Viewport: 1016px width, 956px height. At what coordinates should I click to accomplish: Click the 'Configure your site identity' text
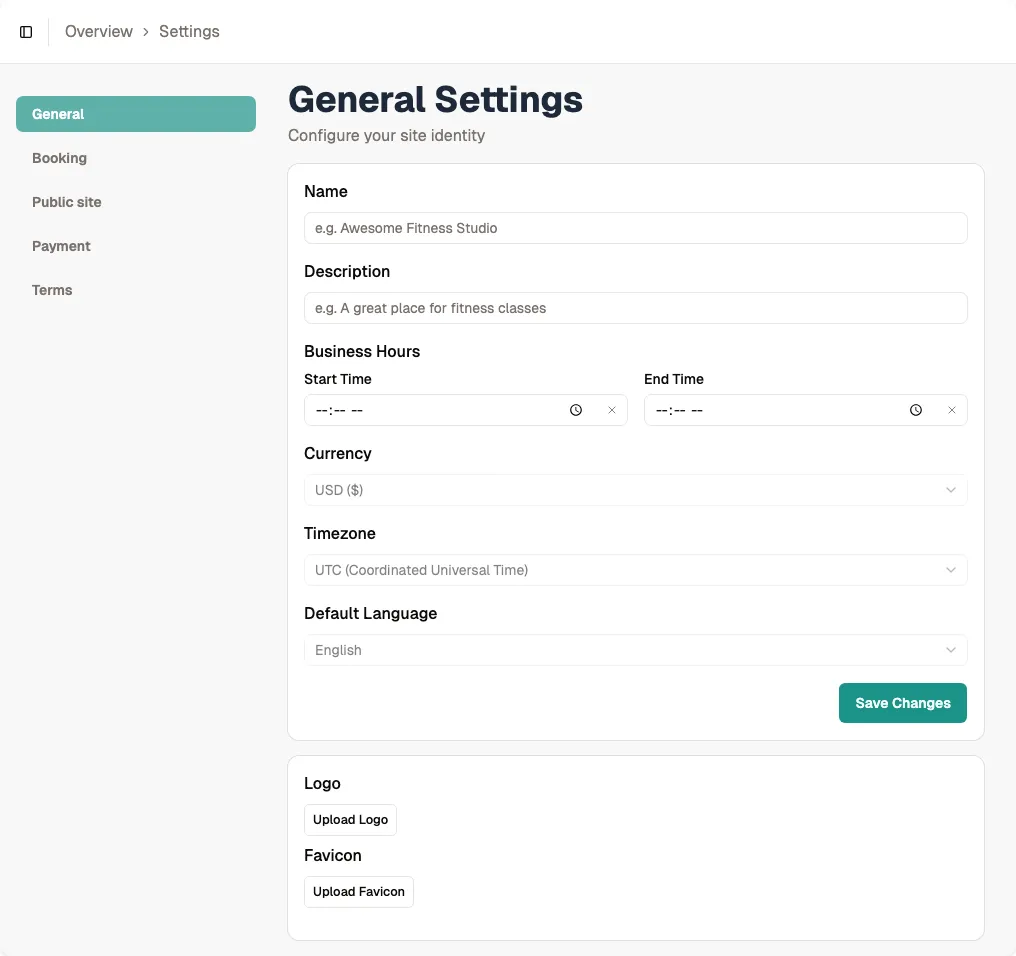[387, 135]
